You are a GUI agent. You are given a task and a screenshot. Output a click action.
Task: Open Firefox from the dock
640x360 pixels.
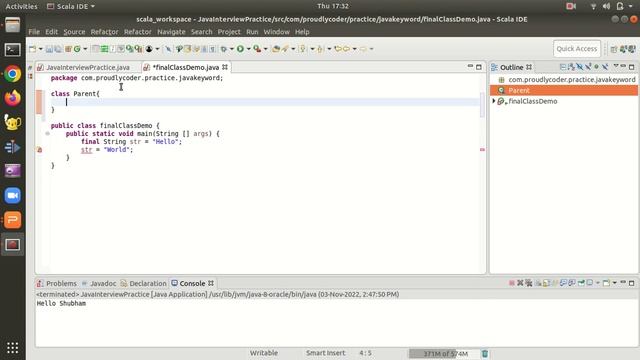click(x=13, y=98)
